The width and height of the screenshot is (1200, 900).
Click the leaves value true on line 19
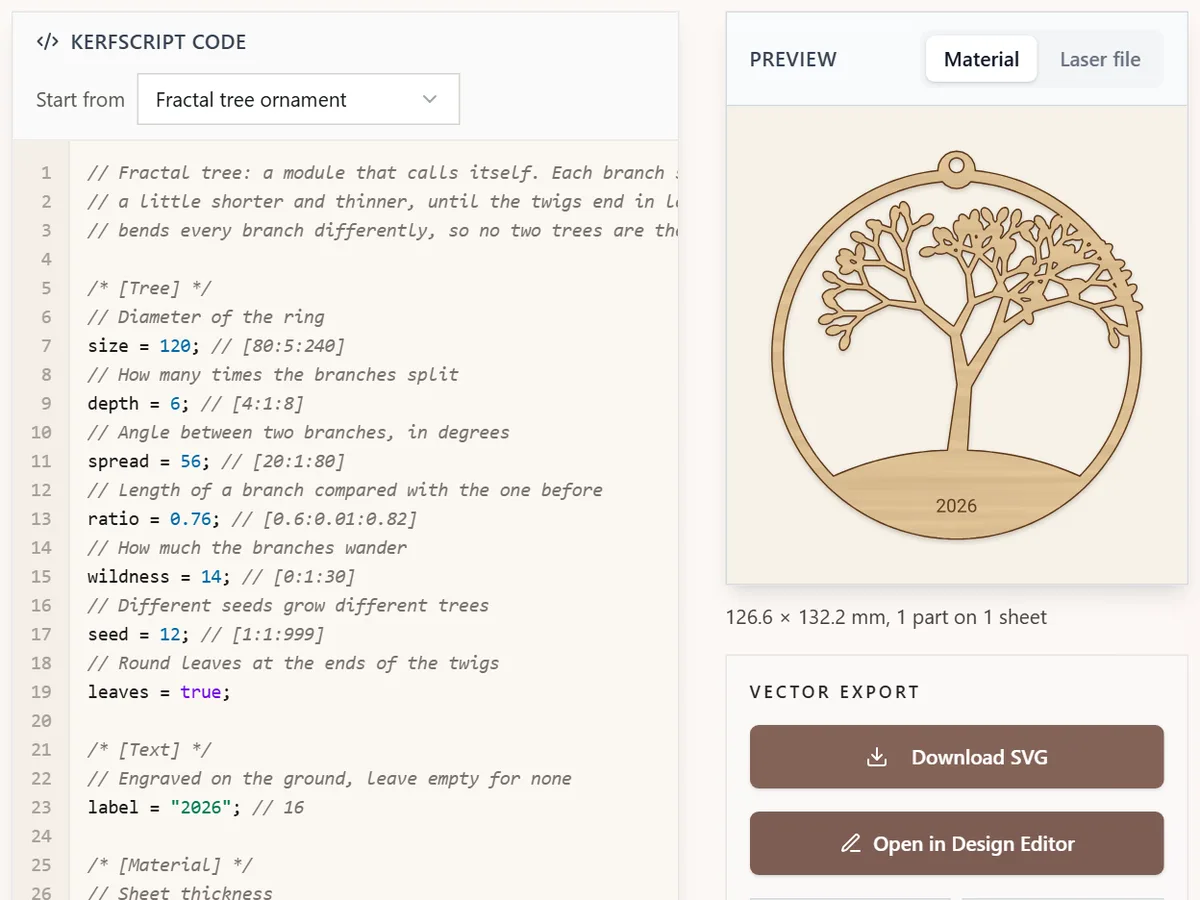click(x=200, y=692)
